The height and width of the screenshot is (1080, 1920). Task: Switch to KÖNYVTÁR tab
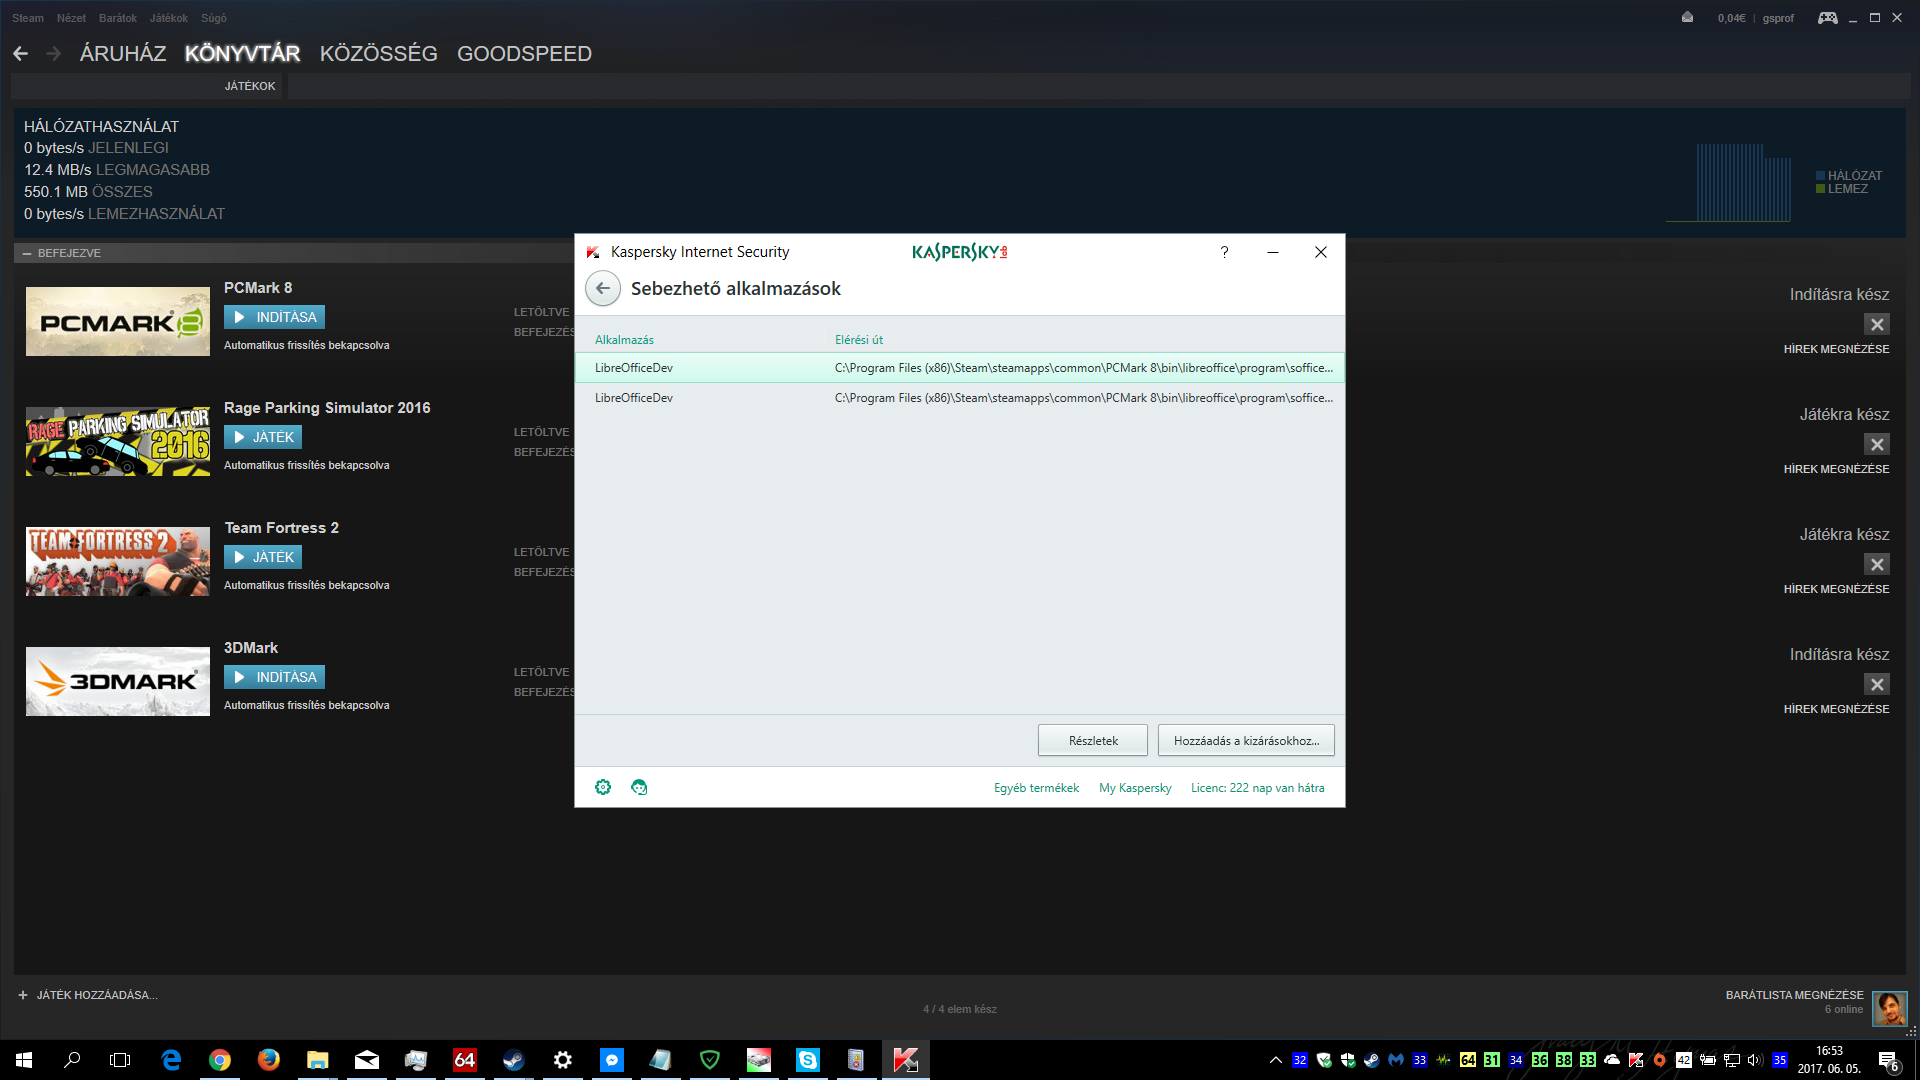[242, 54]
